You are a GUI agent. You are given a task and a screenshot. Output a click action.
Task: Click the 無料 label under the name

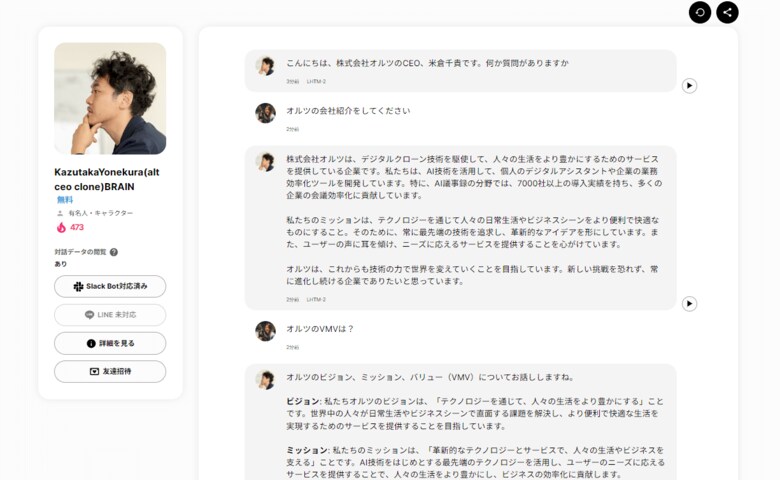point(65,199)
